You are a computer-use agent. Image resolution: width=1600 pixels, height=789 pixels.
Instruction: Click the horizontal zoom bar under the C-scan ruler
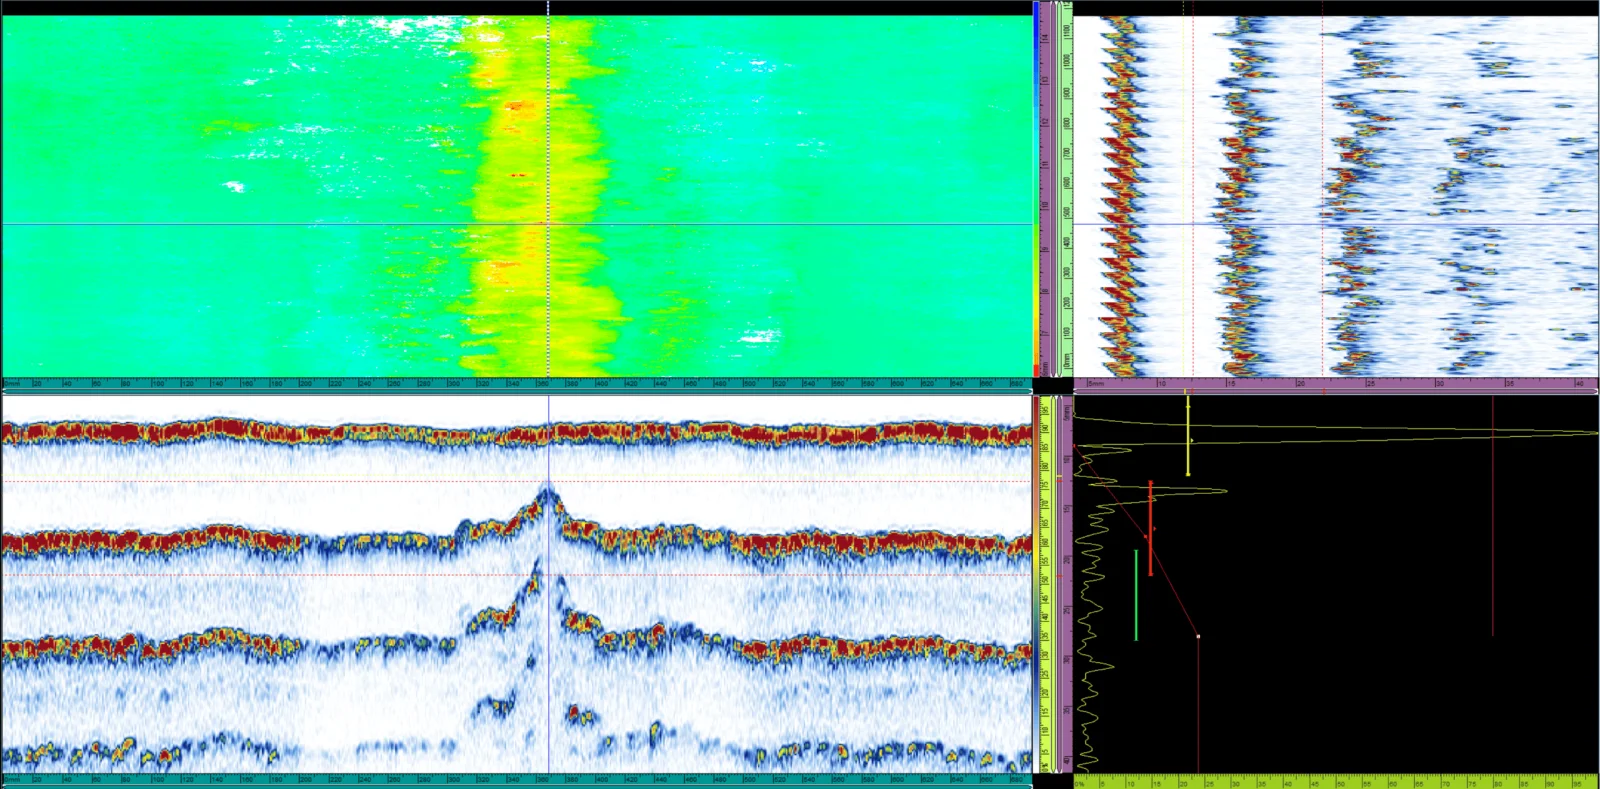517,391
